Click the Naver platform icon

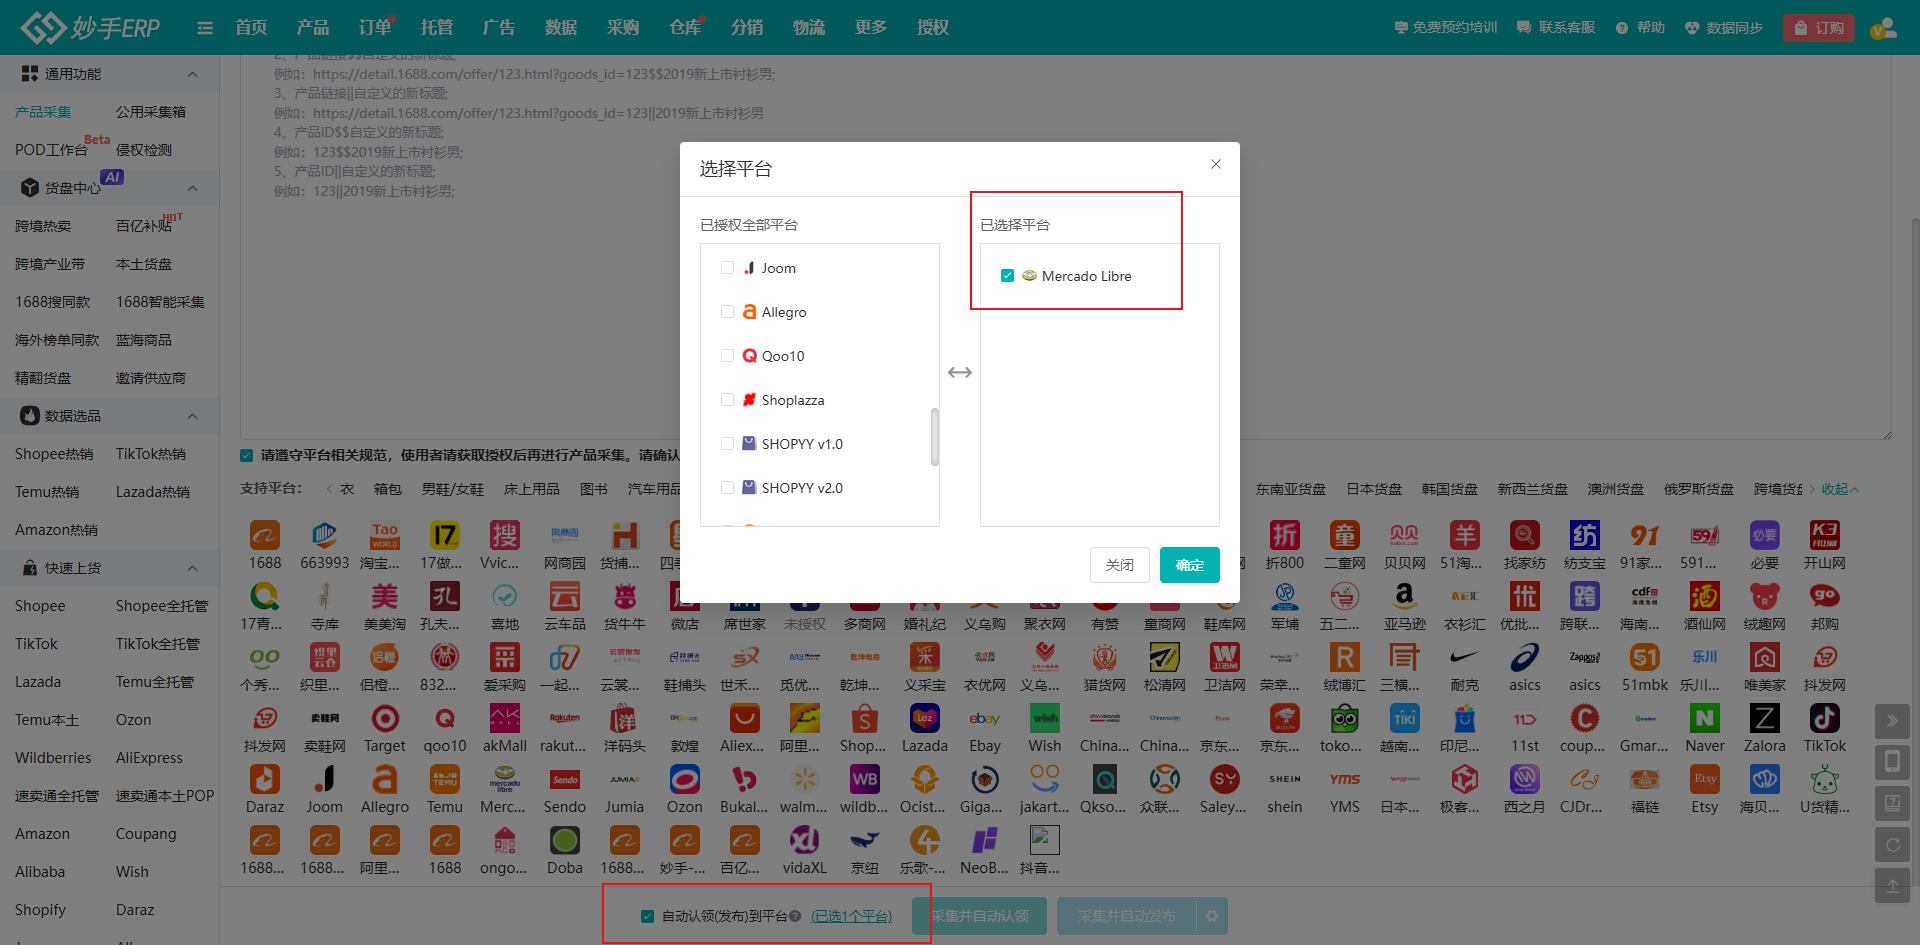(x=1704, y=720)
